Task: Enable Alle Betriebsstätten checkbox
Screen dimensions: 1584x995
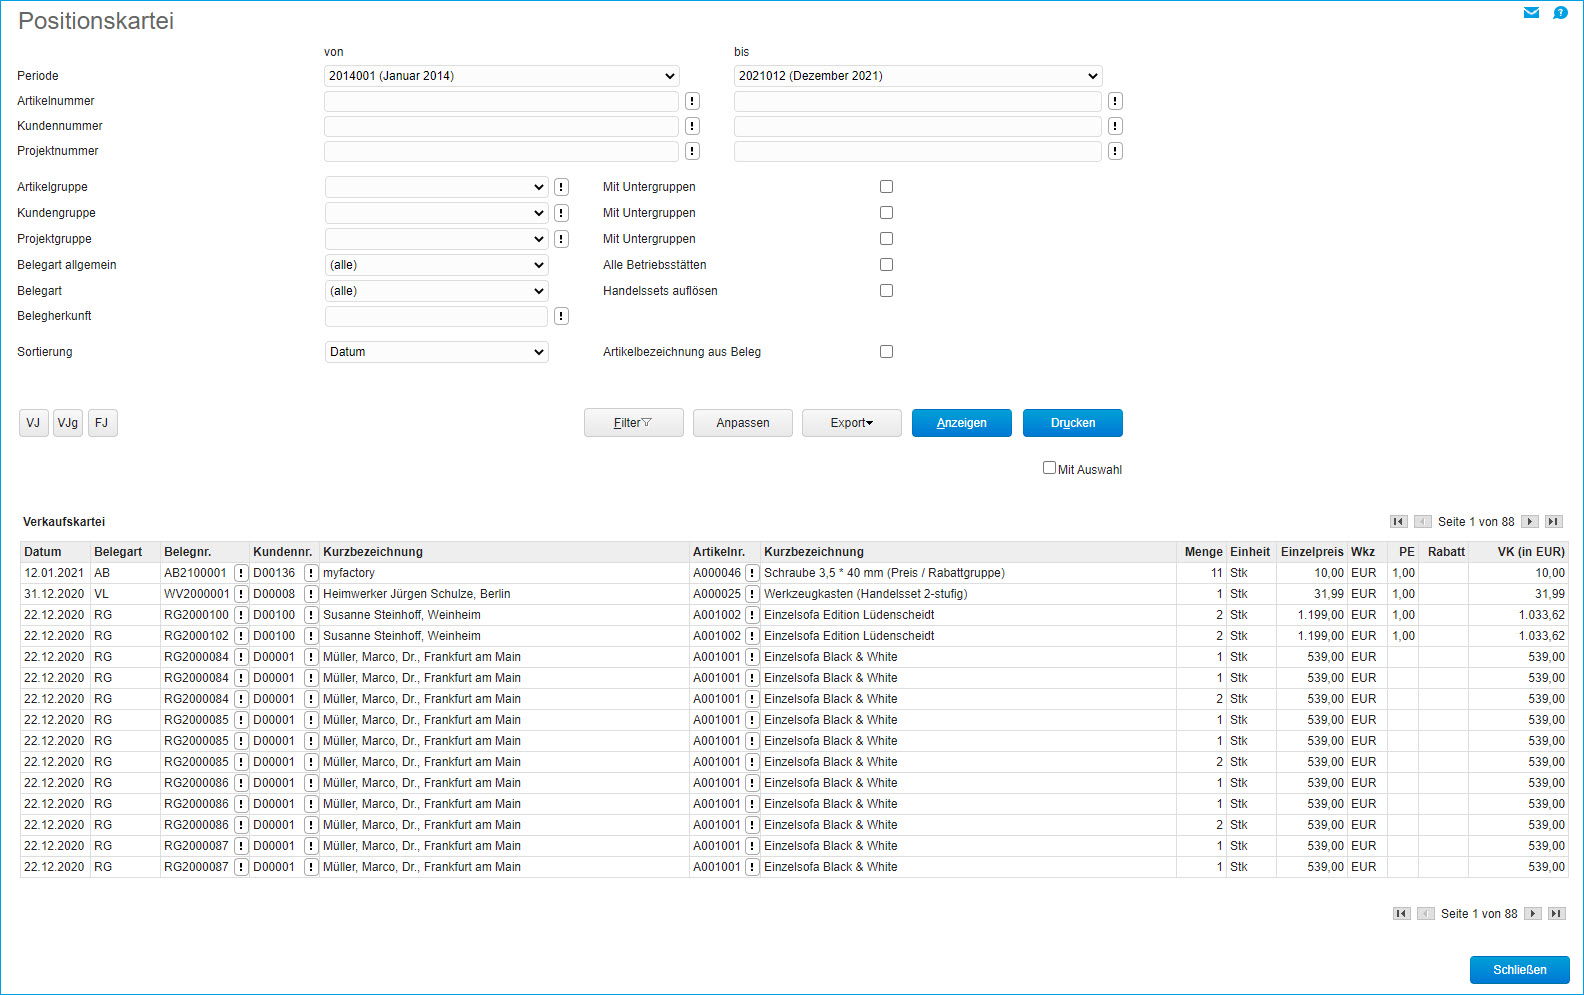Action: [886, 265]
